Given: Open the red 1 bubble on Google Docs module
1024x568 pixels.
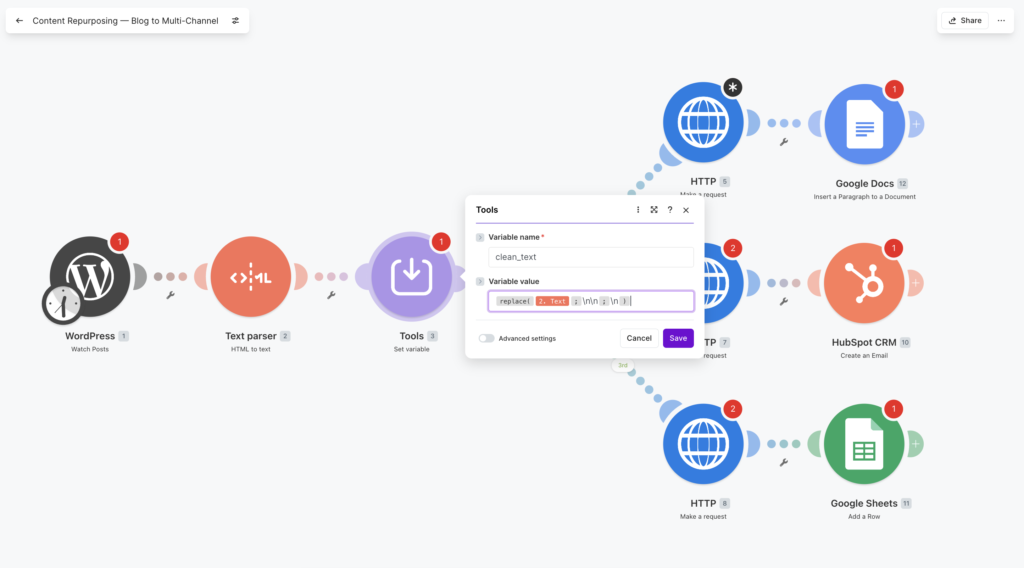Looking at the screenshot, I should pyautogui.click(x=894, y=89).
